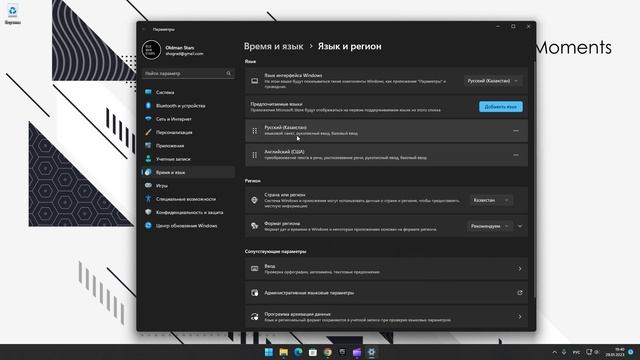Screen dimensions: 640x360
Task: Open the Recycle Bin on desktop
Action: click(13, 14)
